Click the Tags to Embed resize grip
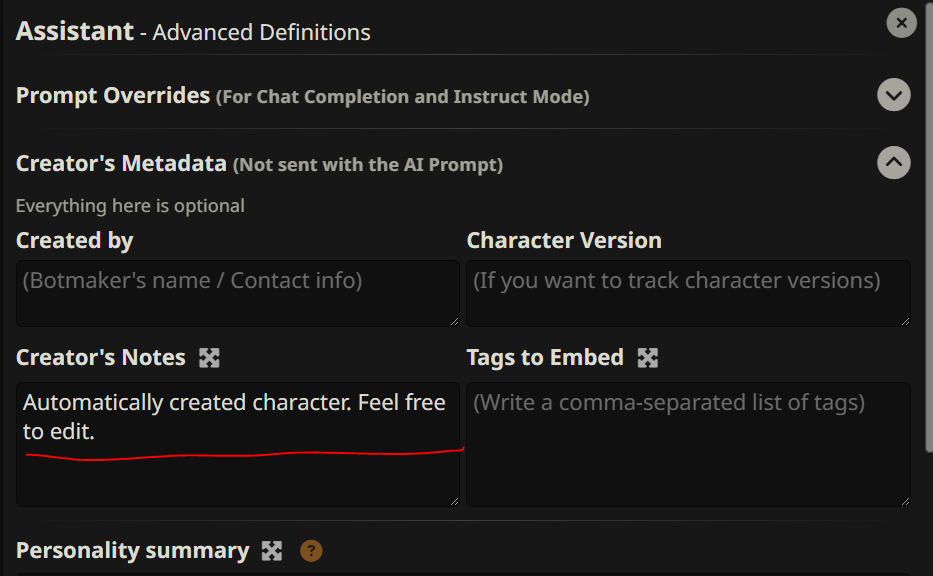Image resolution: width=933 pixels, height=576 pixels. tap(905, 500)
